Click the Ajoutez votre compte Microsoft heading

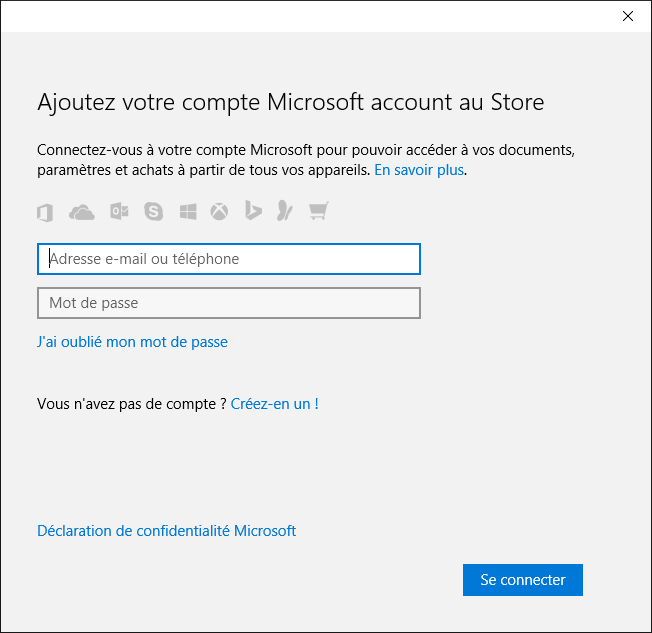tap(291, 102)
